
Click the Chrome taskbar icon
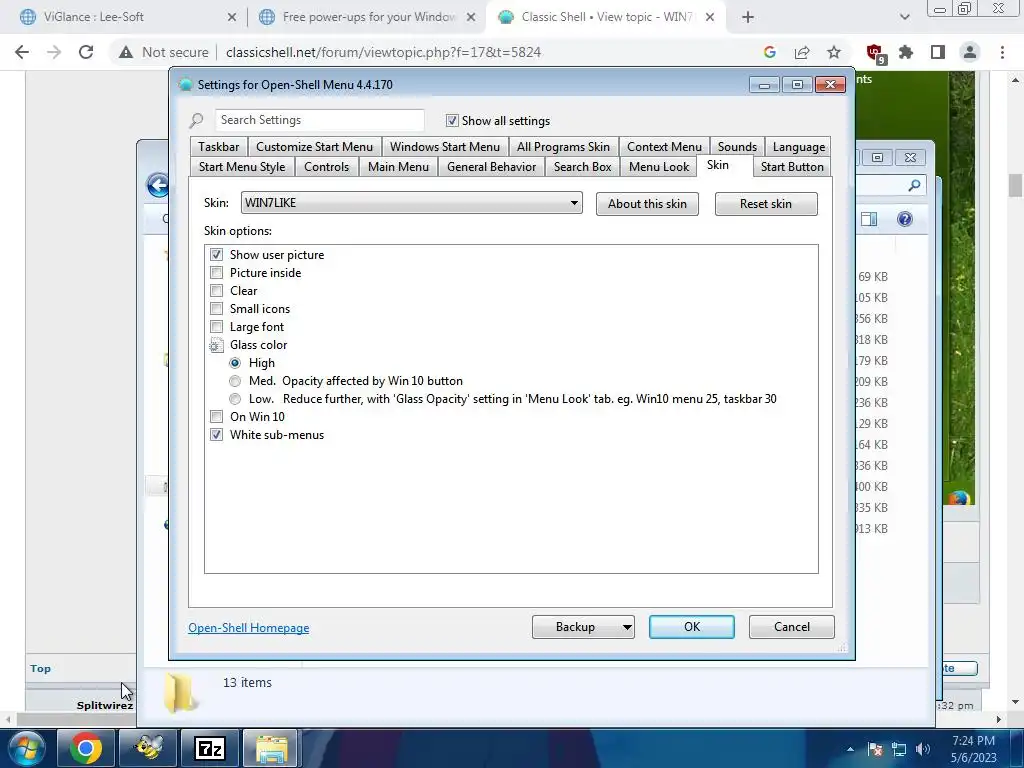click(x=86, y=748)
